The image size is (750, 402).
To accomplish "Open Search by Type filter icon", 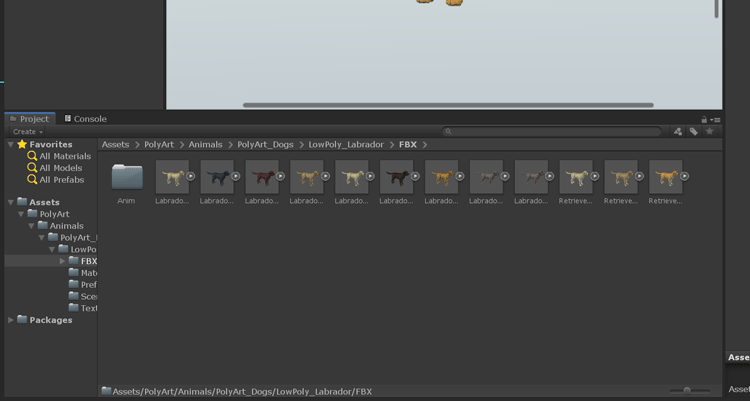I will point(678,131).
